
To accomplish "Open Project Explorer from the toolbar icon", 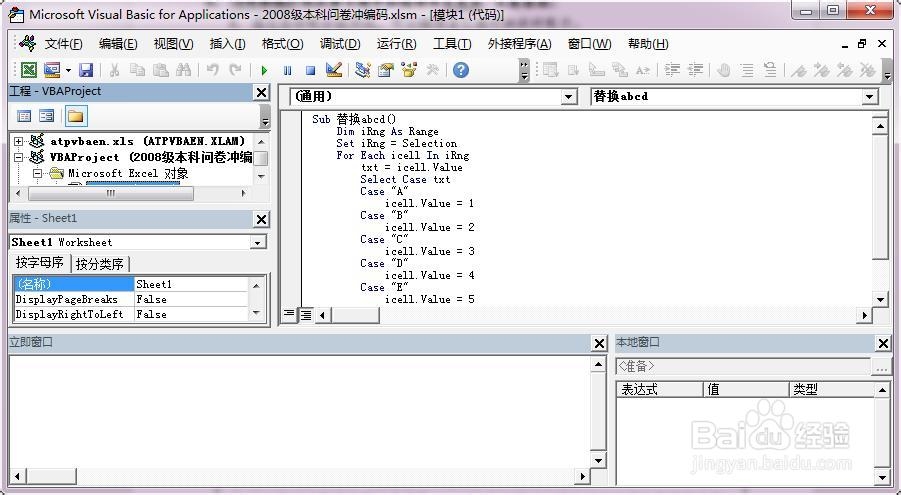I will click(363, 70).
